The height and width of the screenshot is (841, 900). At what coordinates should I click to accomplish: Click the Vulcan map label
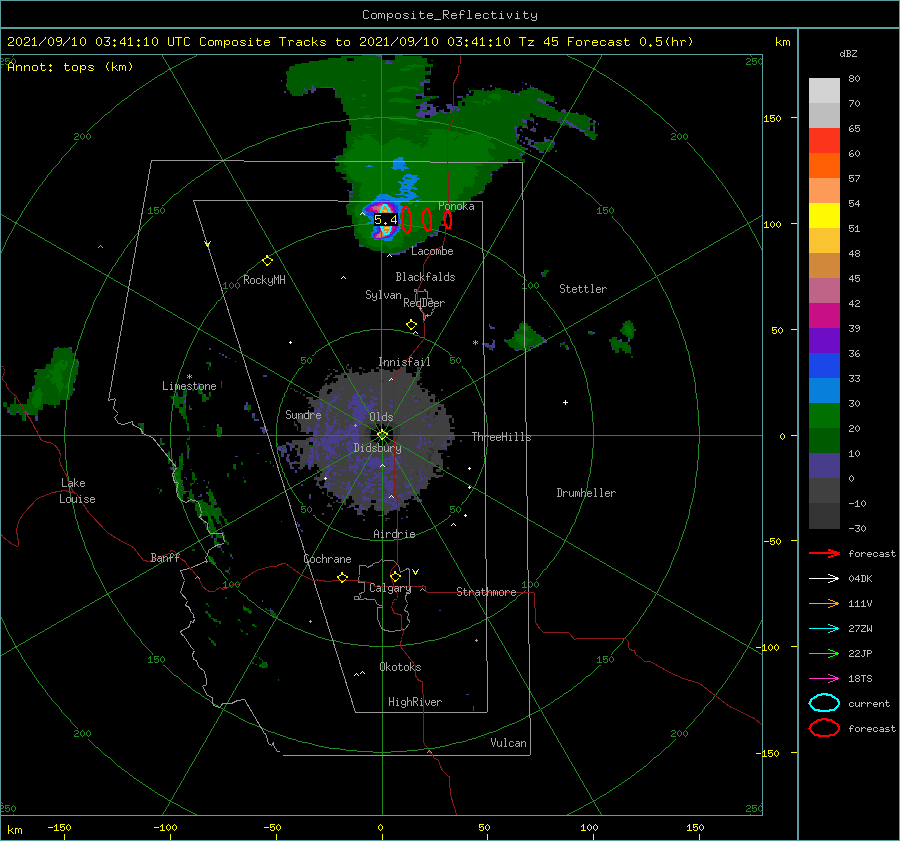[509, 743]
